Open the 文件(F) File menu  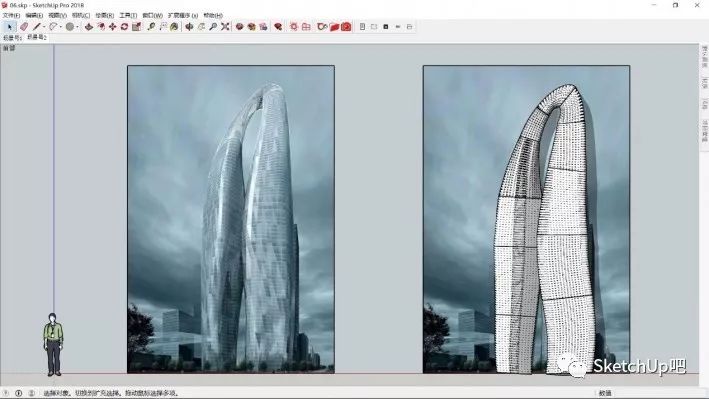(11, 15)
